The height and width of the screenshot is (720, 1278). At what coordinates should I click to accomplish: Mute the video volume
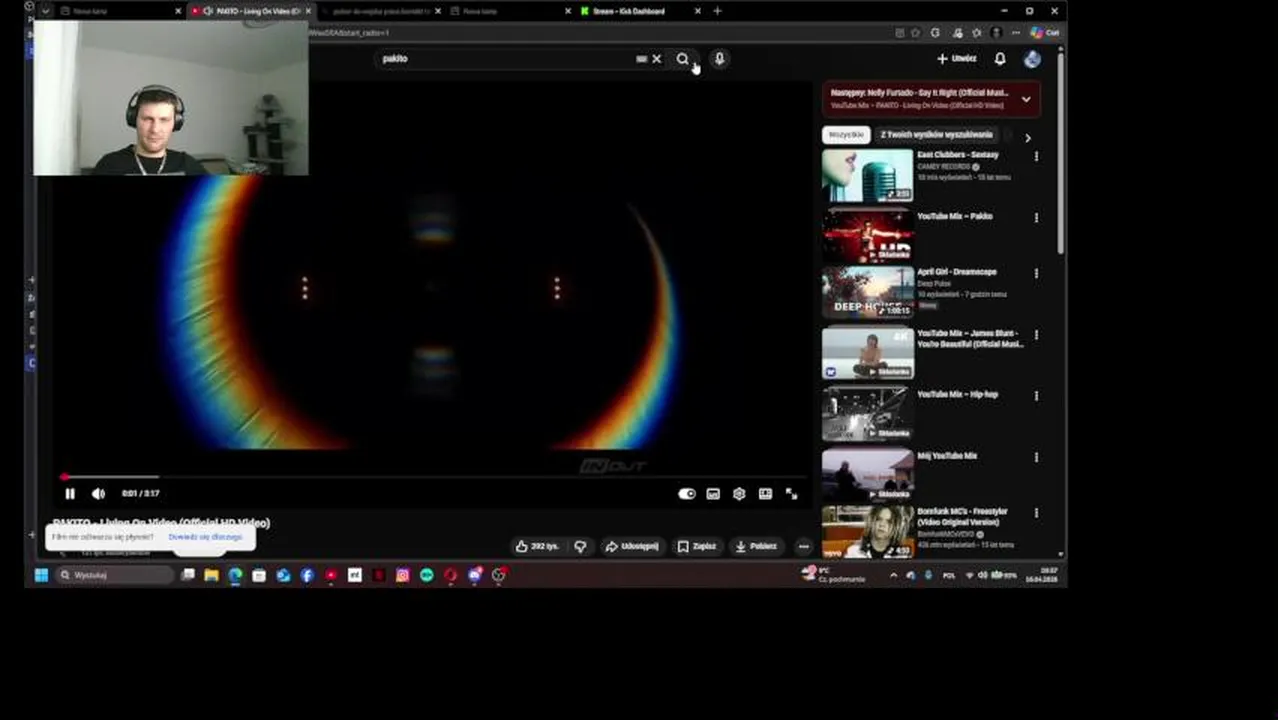point(98,494)
